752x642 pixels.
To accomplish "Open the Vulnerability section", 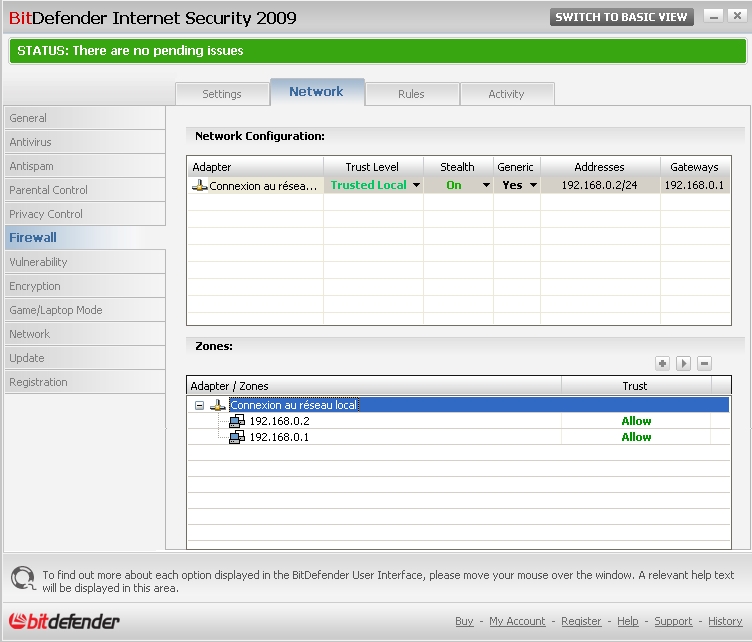I will point(85,262).
